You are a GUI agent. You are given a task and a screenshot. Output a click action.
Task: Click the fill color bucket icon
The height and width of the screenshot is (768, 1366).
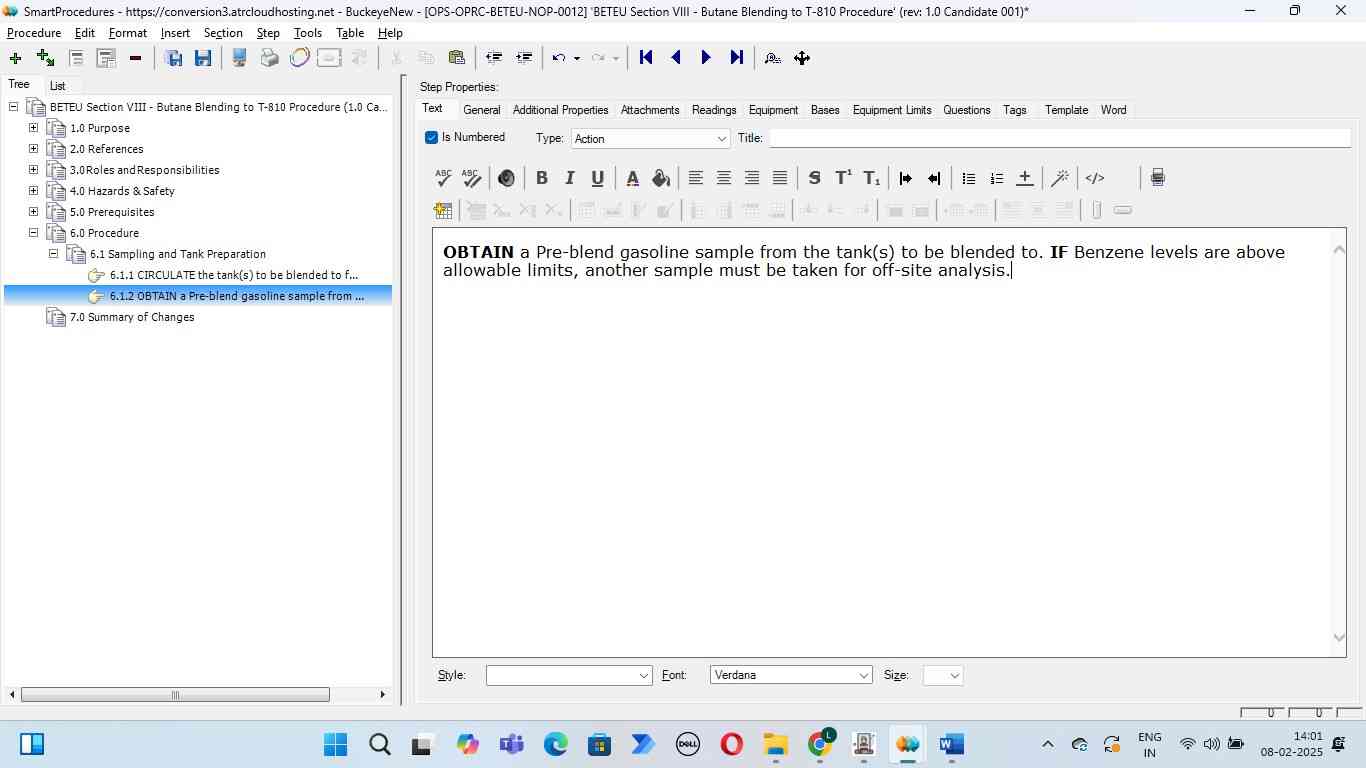point(661,178)
